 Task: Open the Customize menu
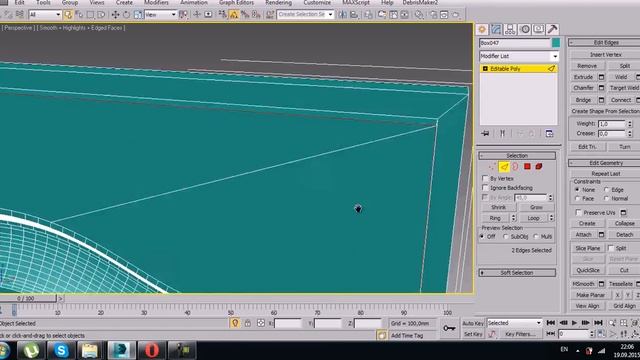(x=317, y=2)
